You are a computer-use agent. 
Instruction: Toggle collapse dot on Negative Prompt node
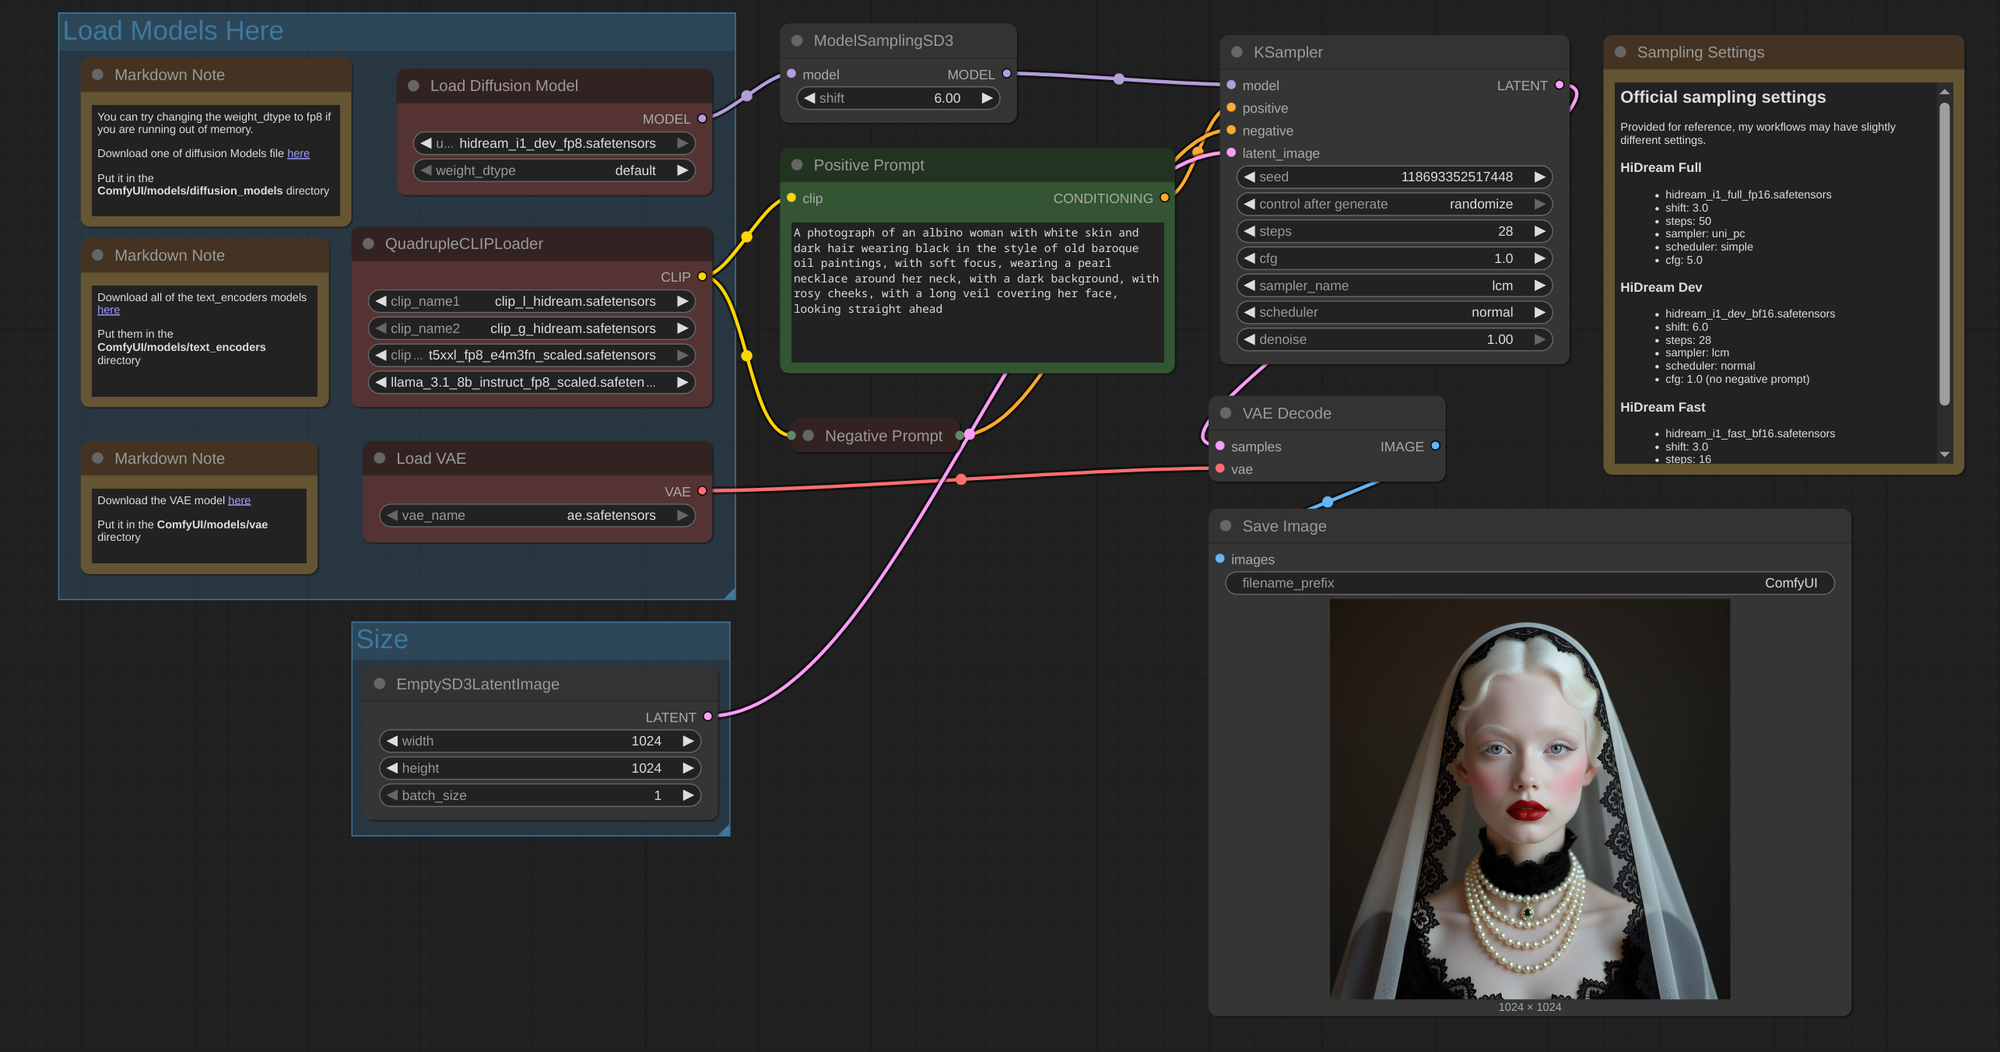click(x=808, y=436)
